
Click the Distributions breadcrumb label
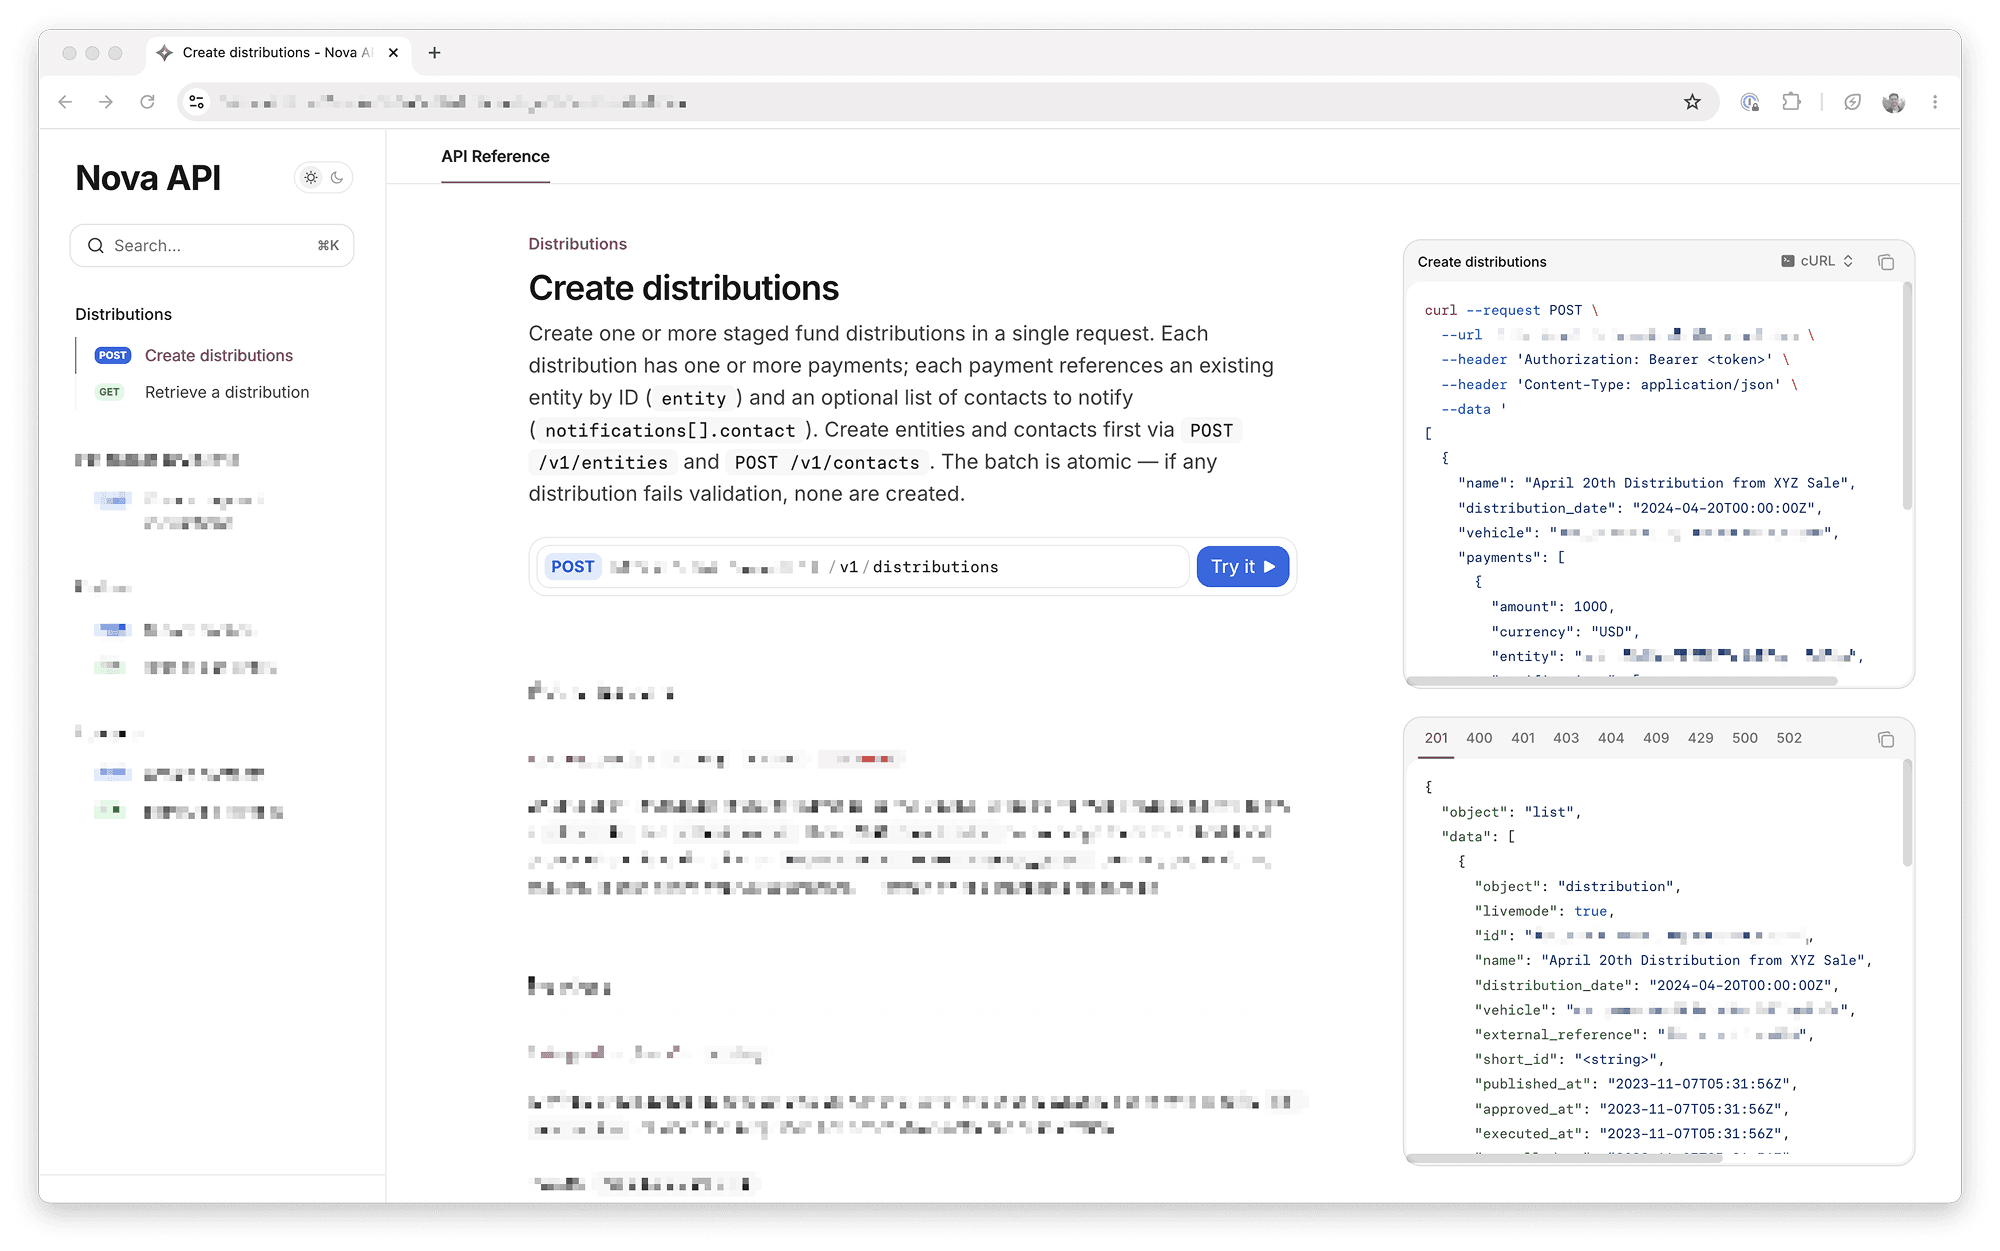[x=577, y=244]
